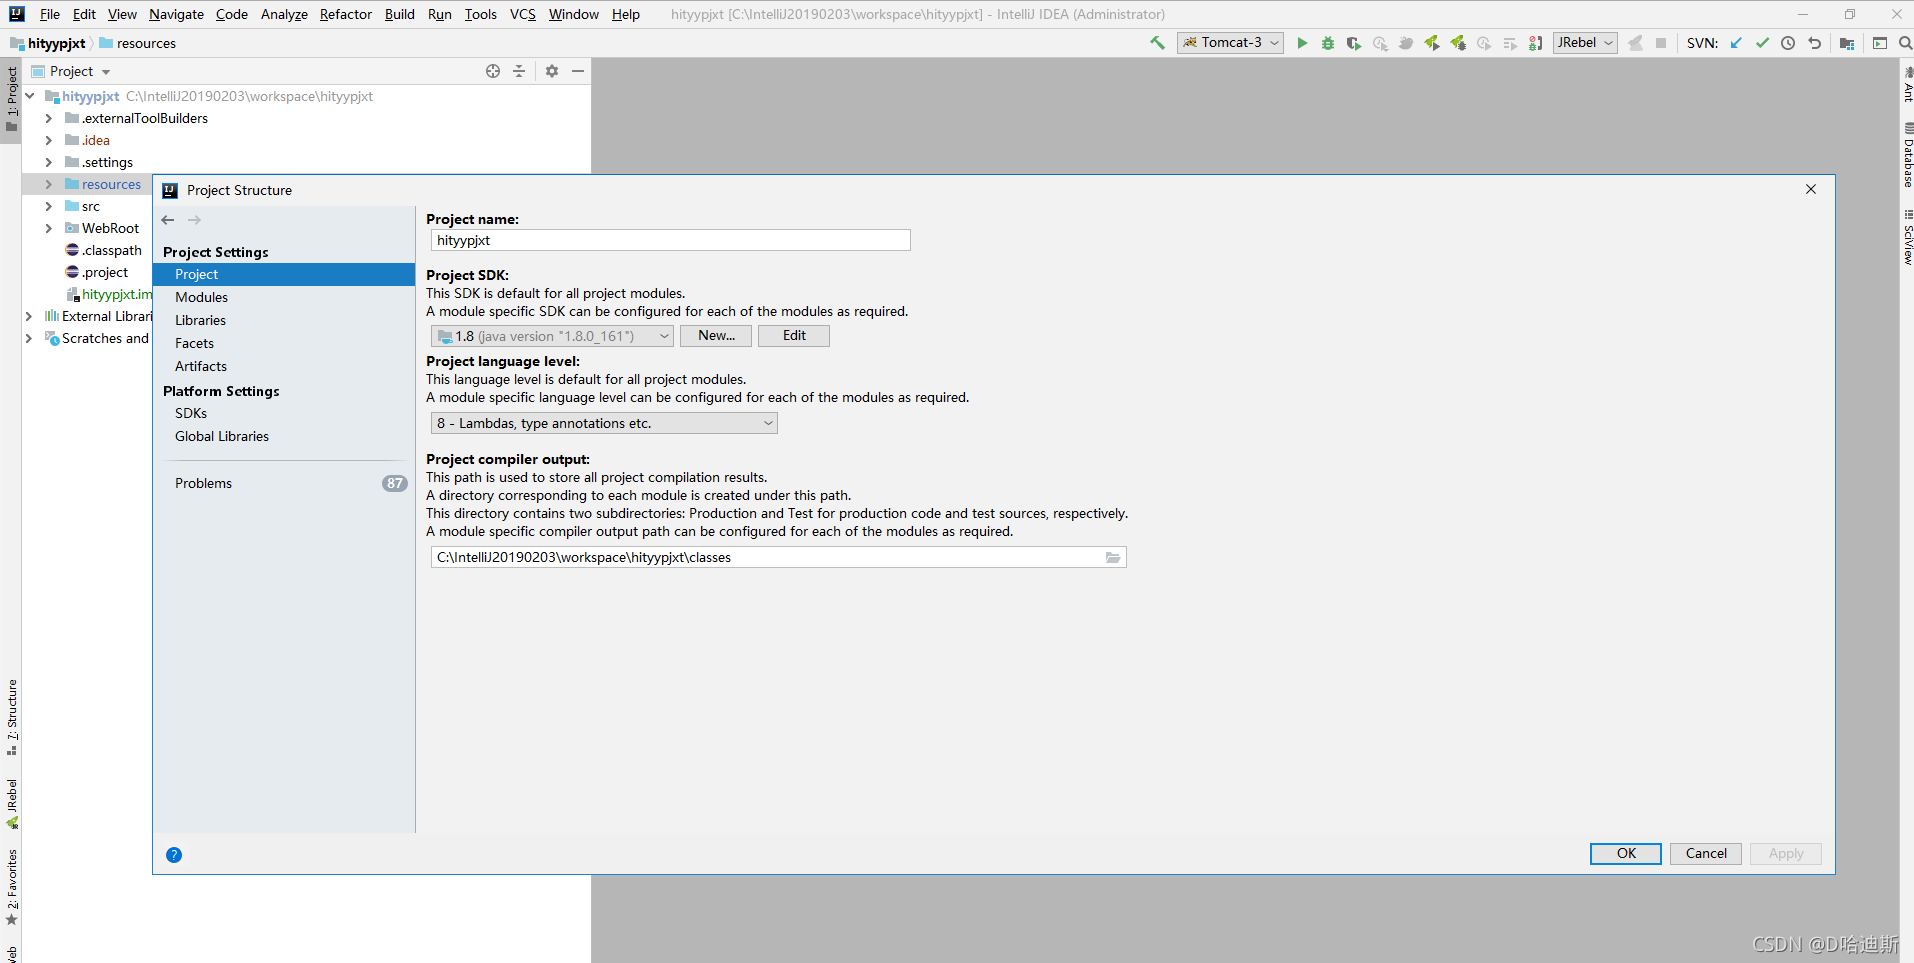
Task: Open help question mark icon in dialog
Action: coord(174,855)
